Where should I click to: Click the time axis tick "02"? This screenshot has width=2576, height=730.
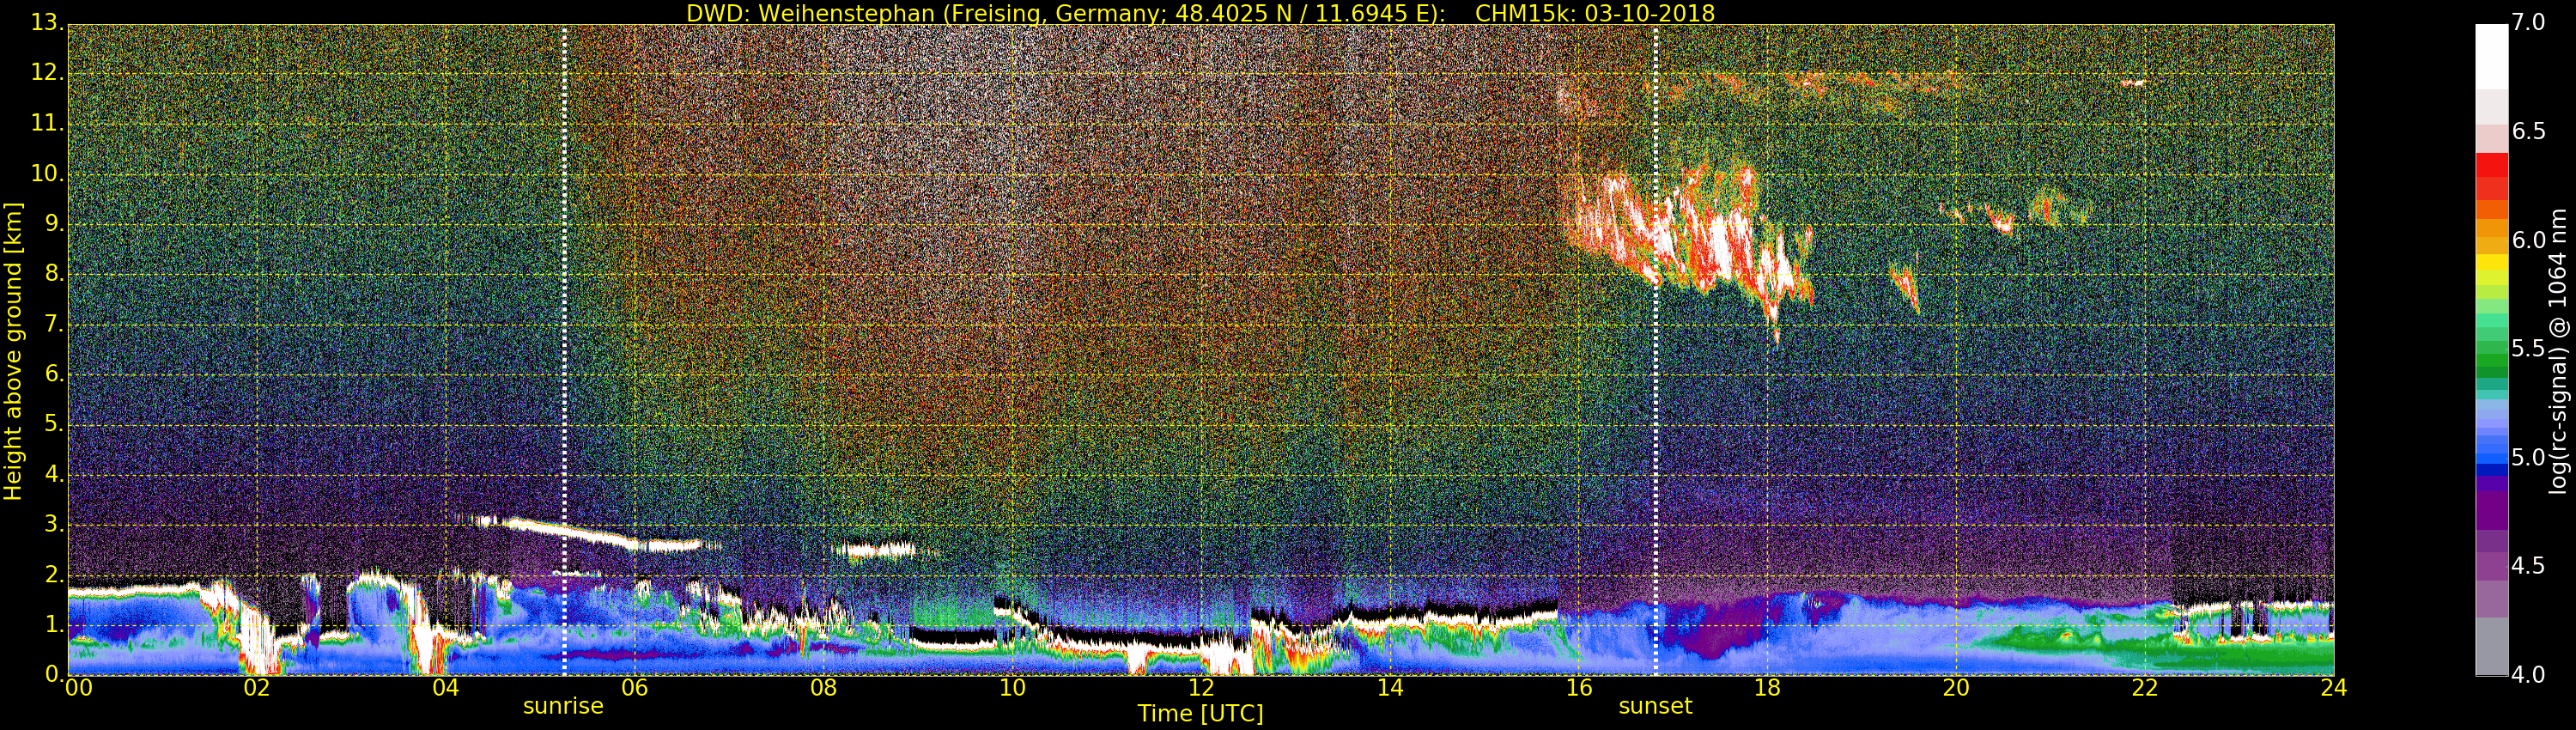click(x=257, y=688)
